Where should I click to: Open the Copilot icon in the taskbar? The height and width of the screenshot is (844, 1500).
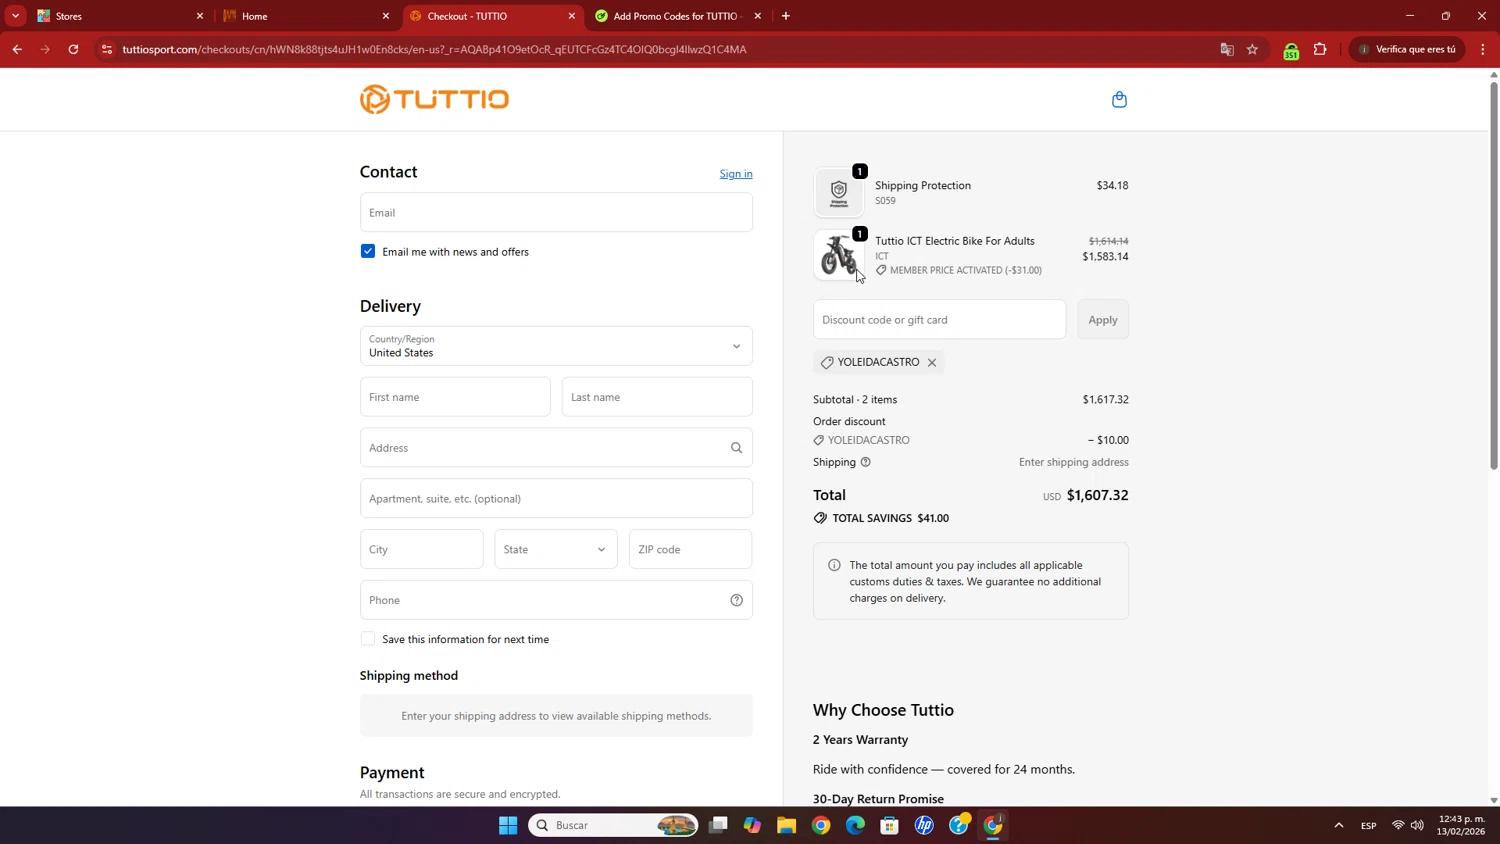coord(752,825)
